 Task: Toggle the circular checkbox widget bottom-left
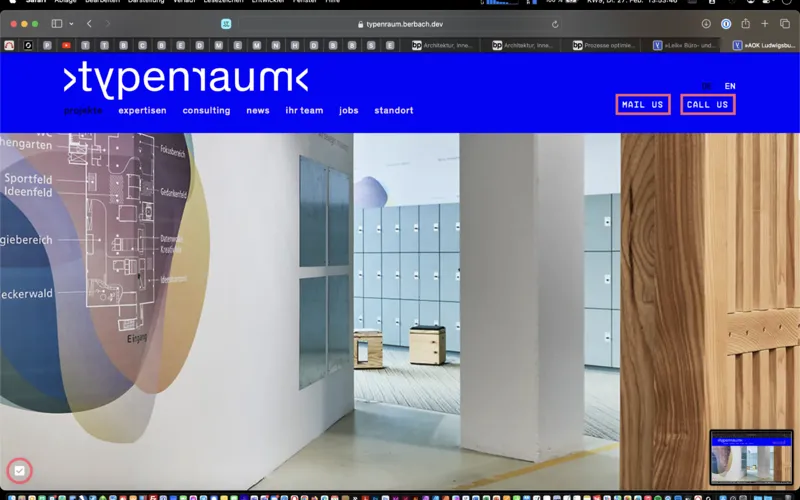click(19, 470)
